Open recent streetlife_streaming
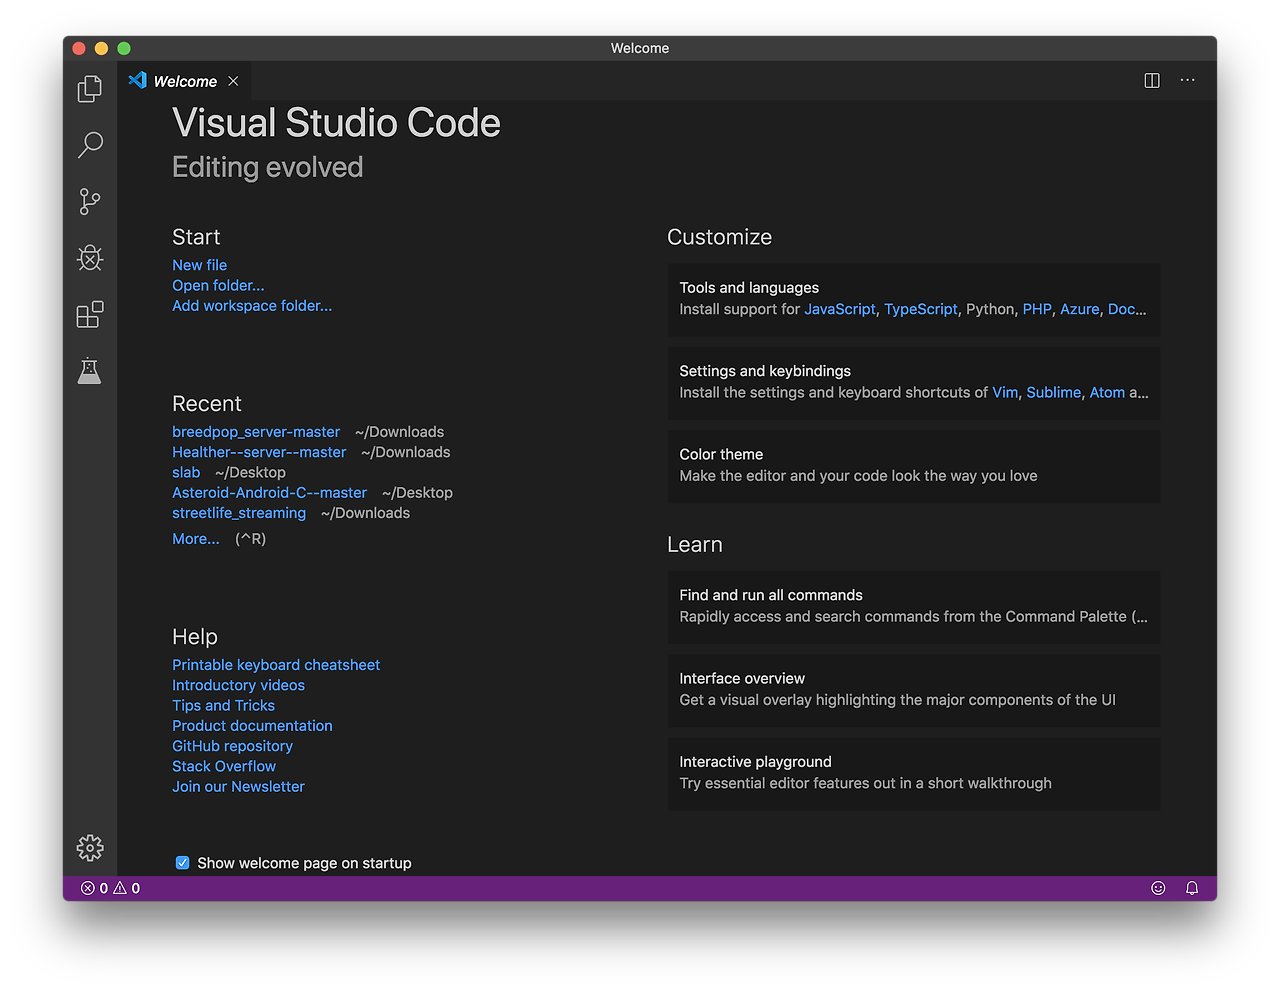 (239, 513)
